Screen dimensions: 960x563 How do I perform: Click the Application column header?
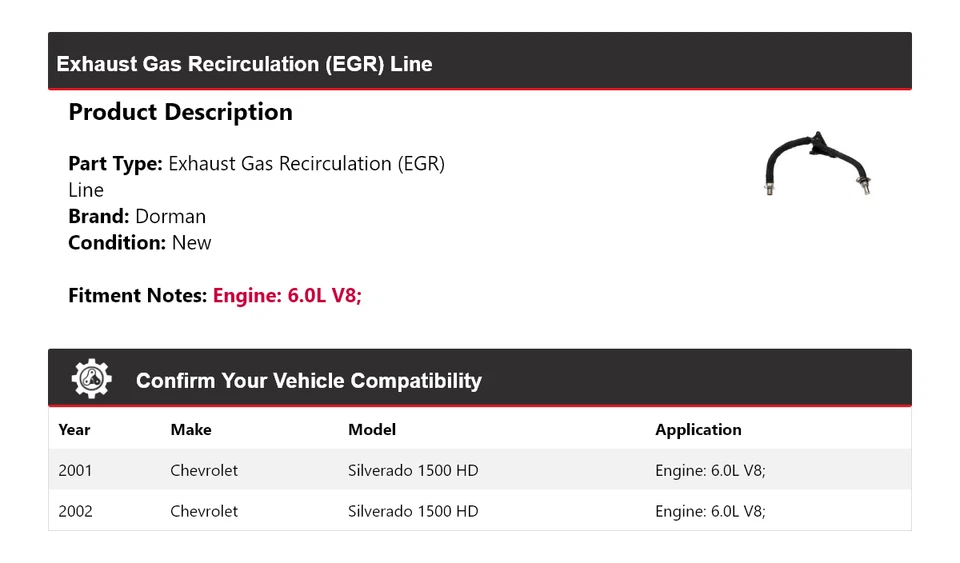[698, 430]
